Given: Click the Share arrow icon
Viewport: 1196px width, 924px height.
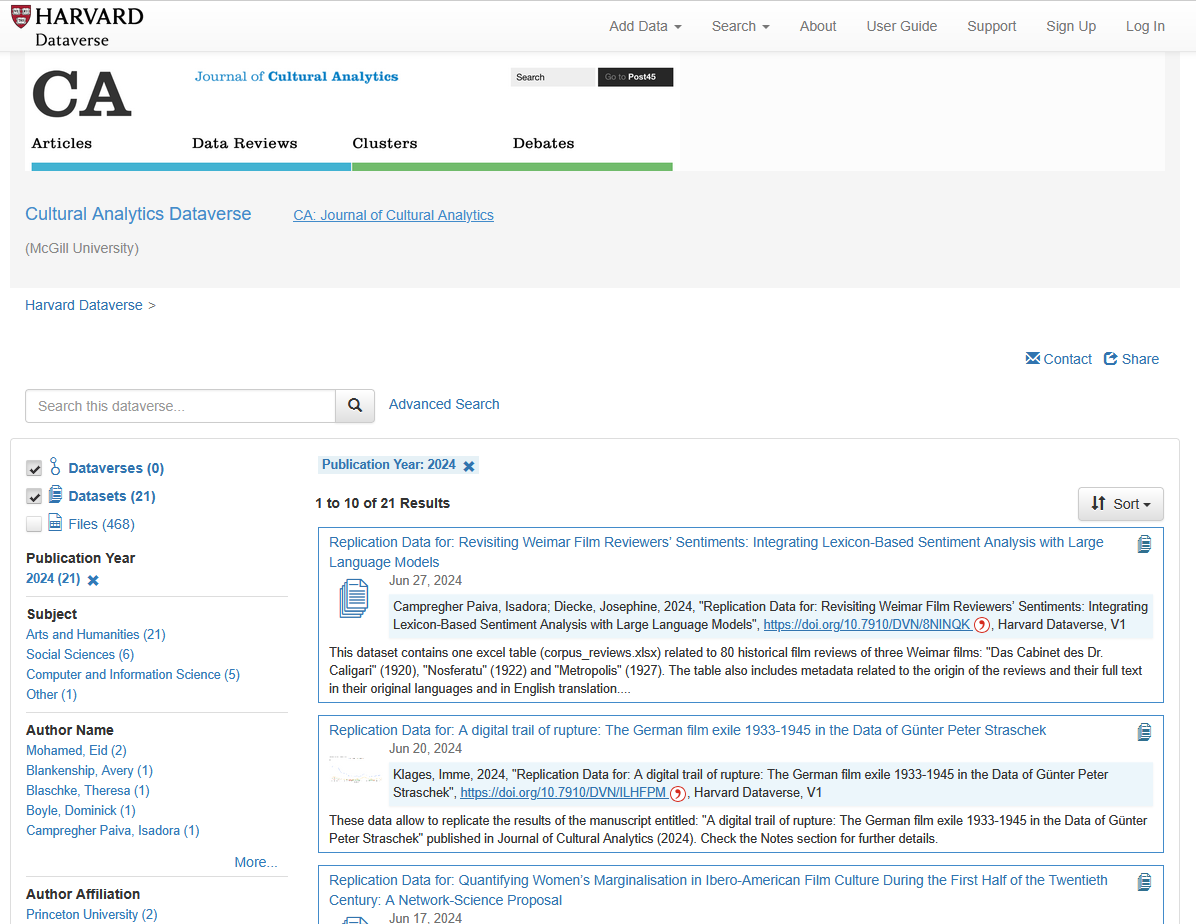Looking at the screenshot, I should pos(1111,359).
